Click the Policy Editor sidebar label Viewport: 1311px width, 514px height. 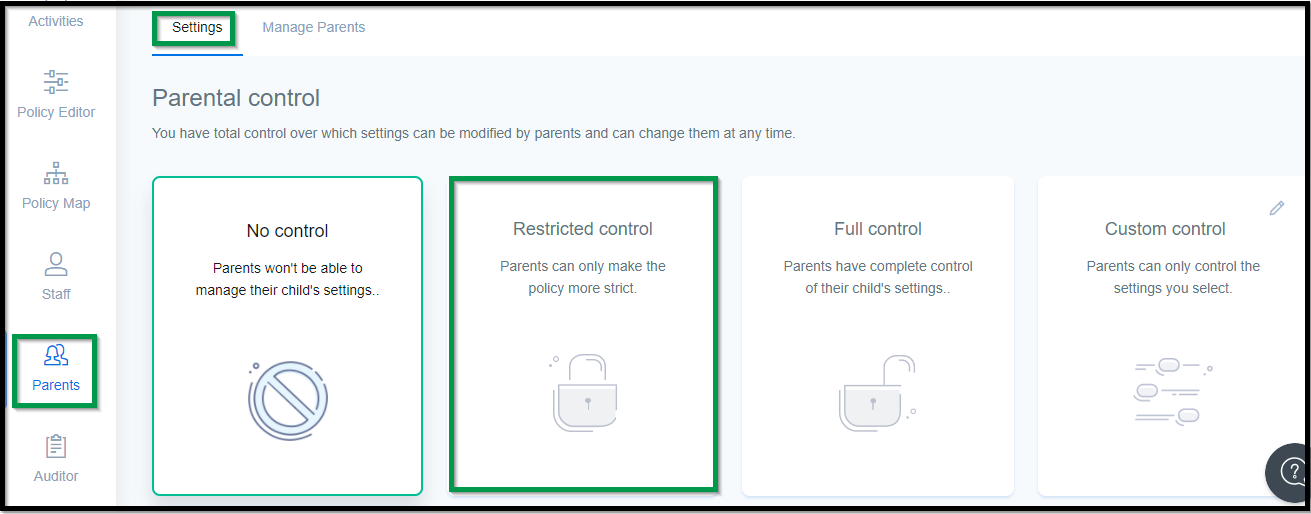pos(56,112)
